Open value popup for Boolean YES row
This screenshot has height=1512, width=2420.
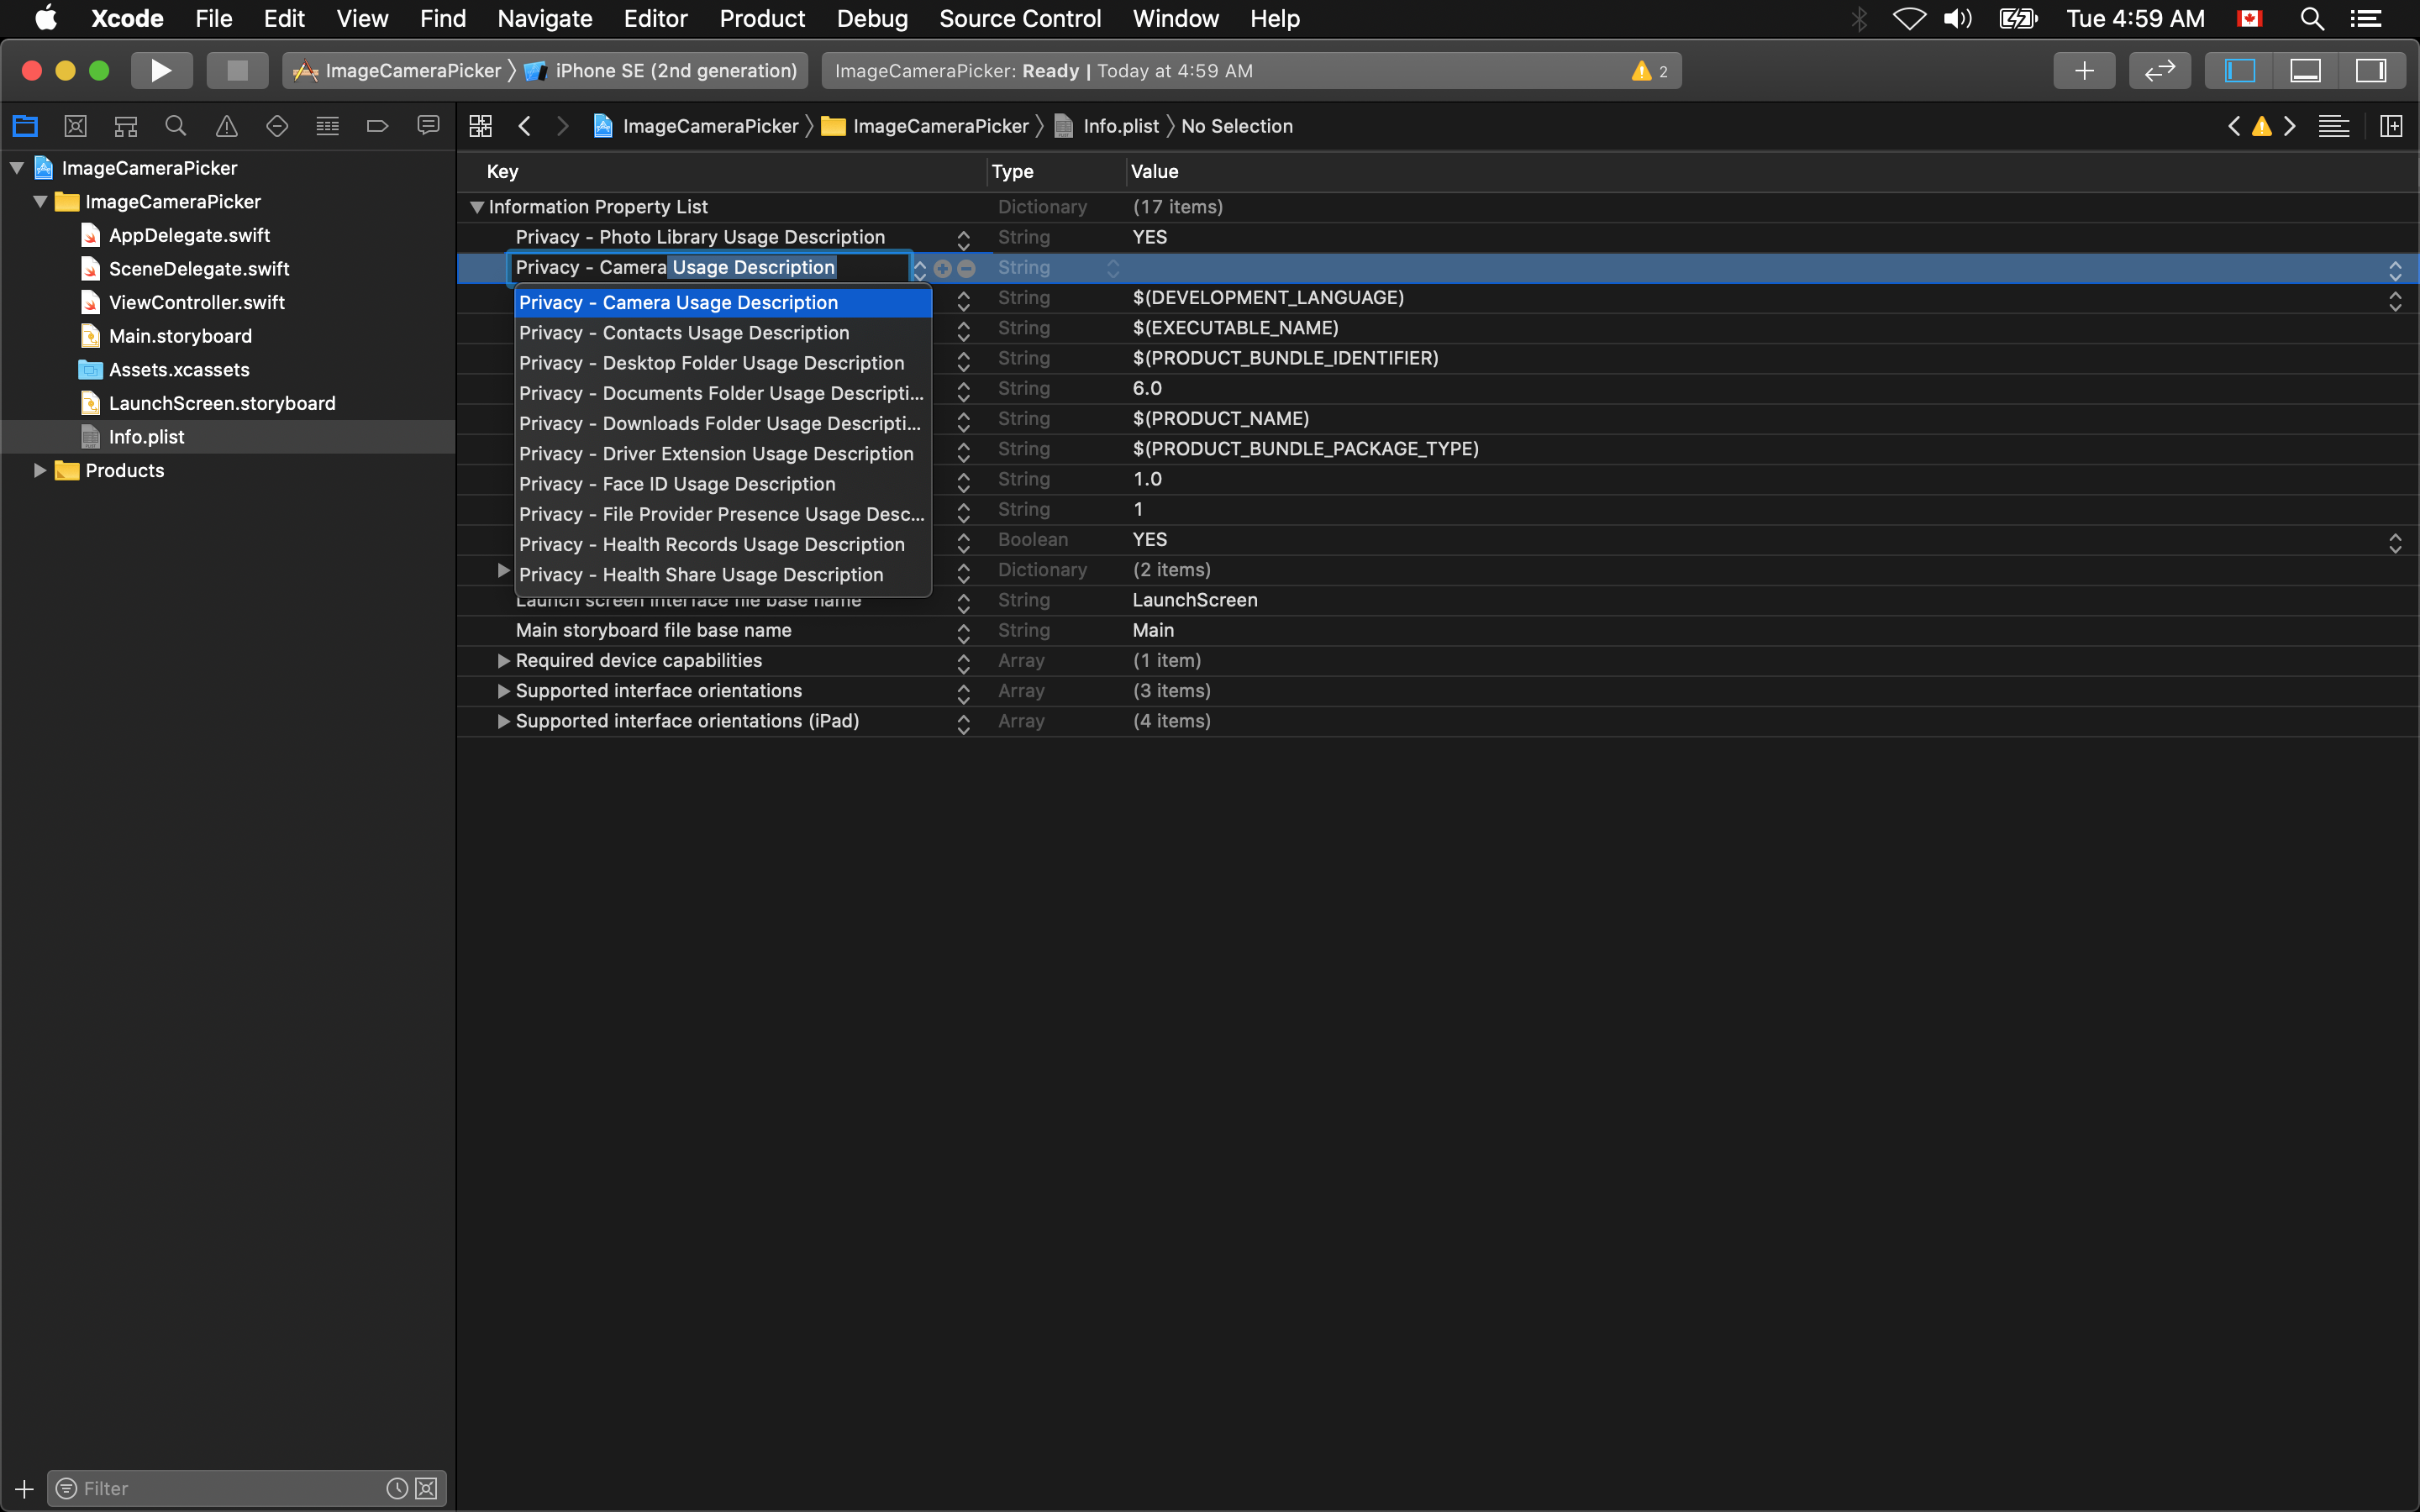point(2395,543)
